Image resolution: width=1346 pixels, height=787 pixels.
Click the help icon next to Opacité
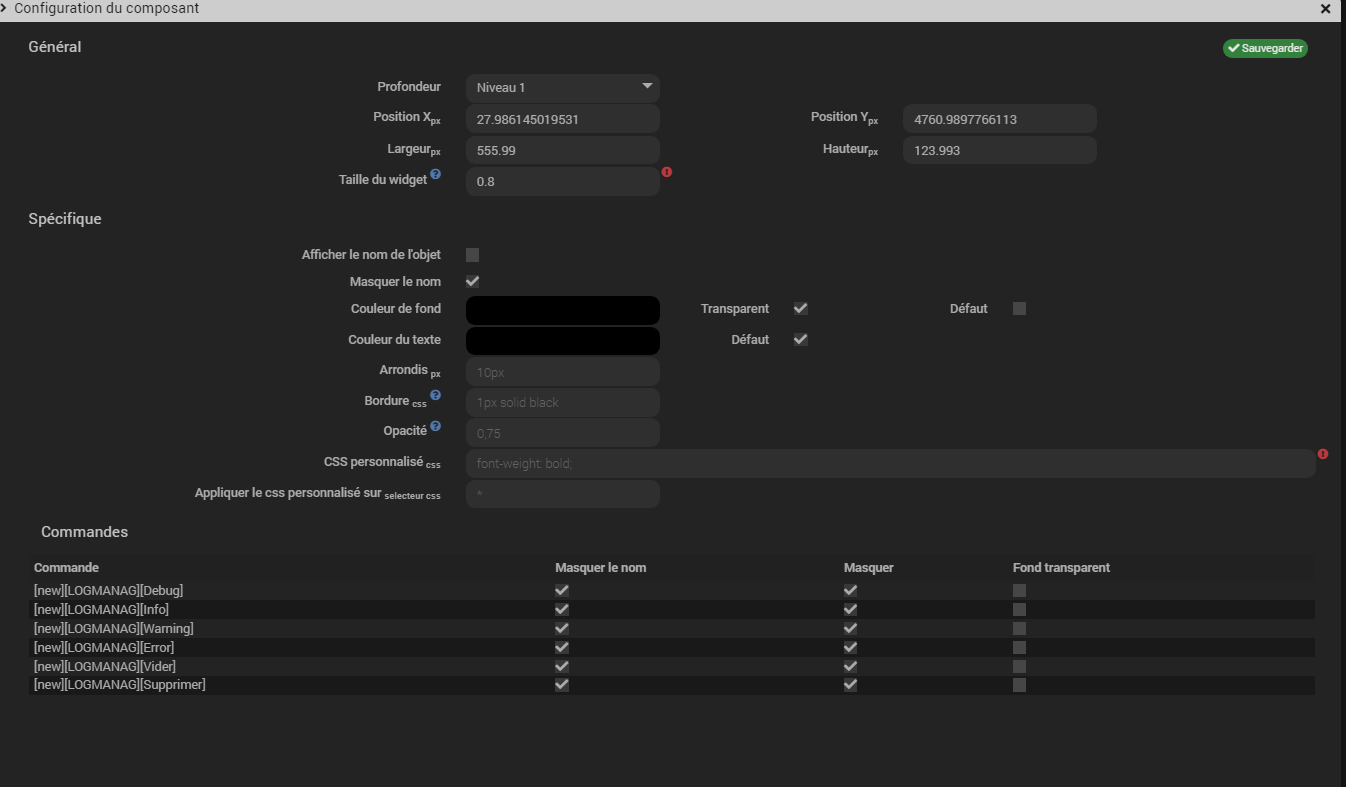coord(435,426)
